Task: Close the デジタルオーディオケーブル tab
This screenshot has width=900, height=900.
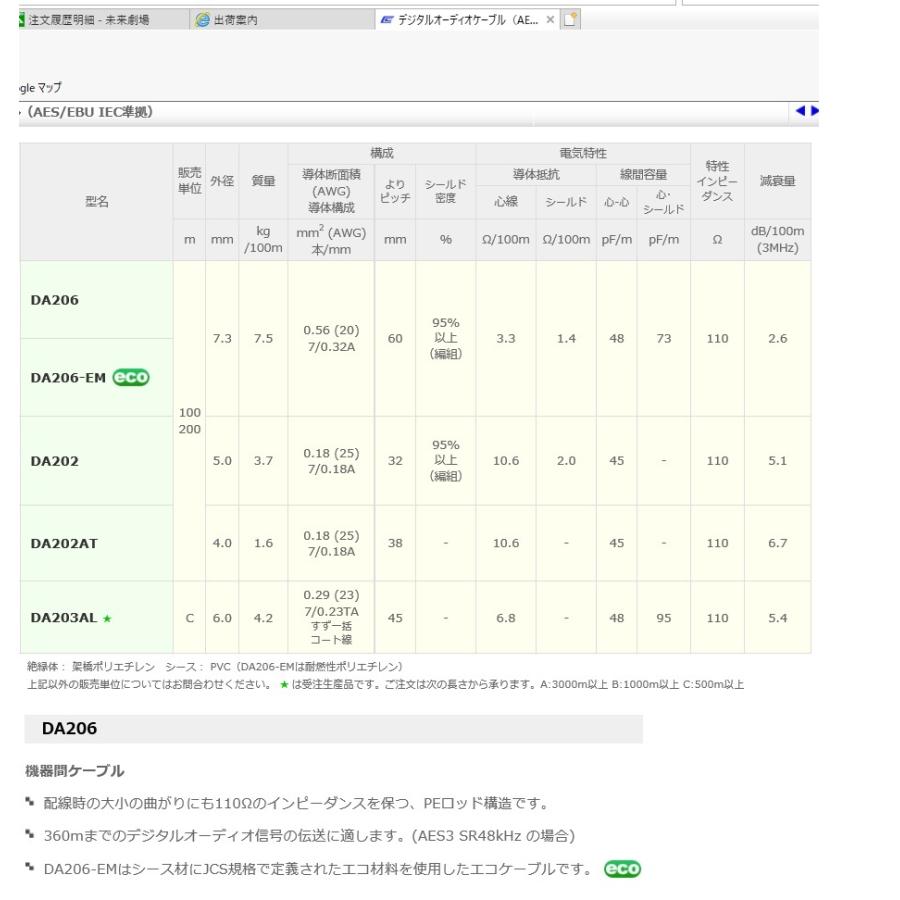Action: tap(549, 19)
